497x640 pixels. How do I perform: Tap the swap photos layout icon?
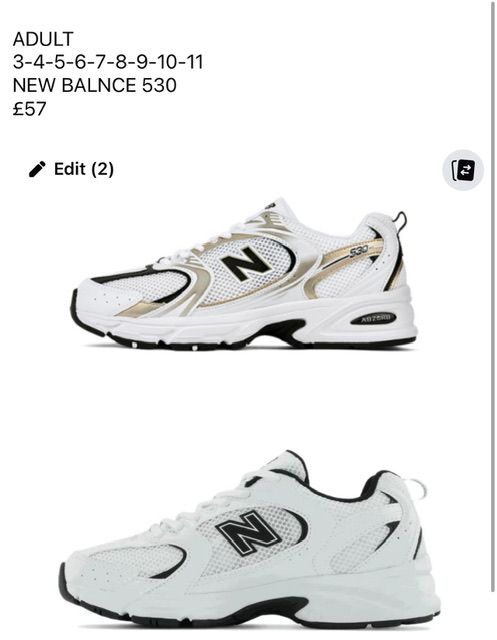coord(463,170)
